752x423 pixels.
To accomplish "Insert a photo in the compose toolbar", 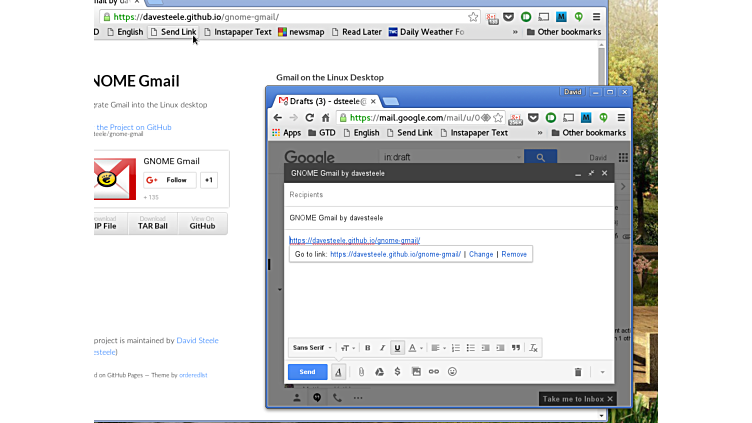I will (x=416, y=371).
